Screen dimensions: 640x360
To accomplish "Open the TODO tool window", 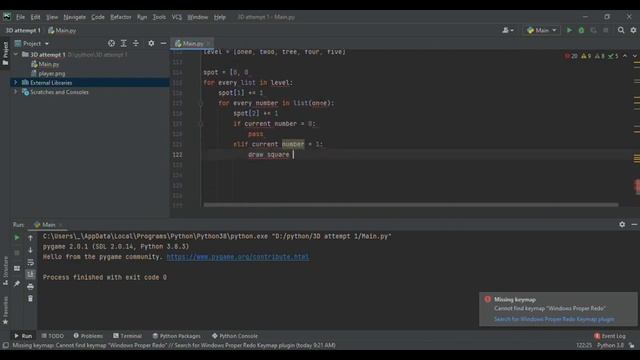I will (x=53, y=336).
